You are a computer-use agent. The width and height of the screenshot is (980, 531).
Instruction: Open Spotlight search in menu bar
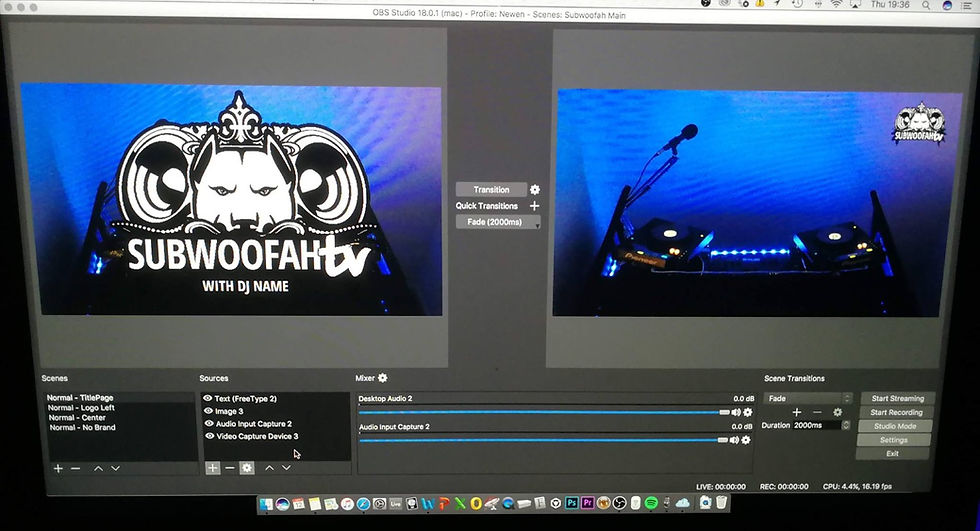(x=925, y=4)
